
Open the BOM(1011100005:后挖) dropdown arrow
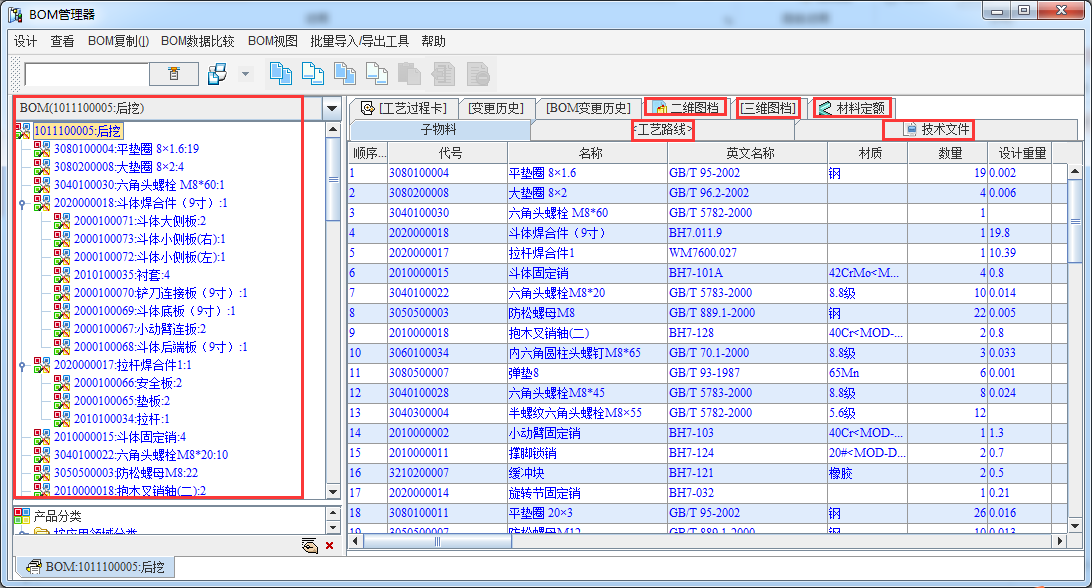(332, 108)
